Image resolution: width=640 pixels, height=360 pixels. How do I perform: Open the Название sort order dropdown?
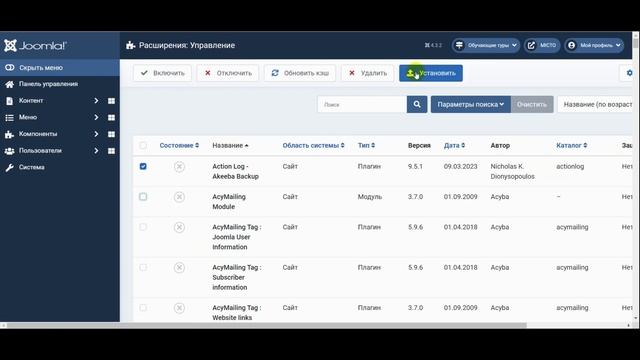point(596,104)
